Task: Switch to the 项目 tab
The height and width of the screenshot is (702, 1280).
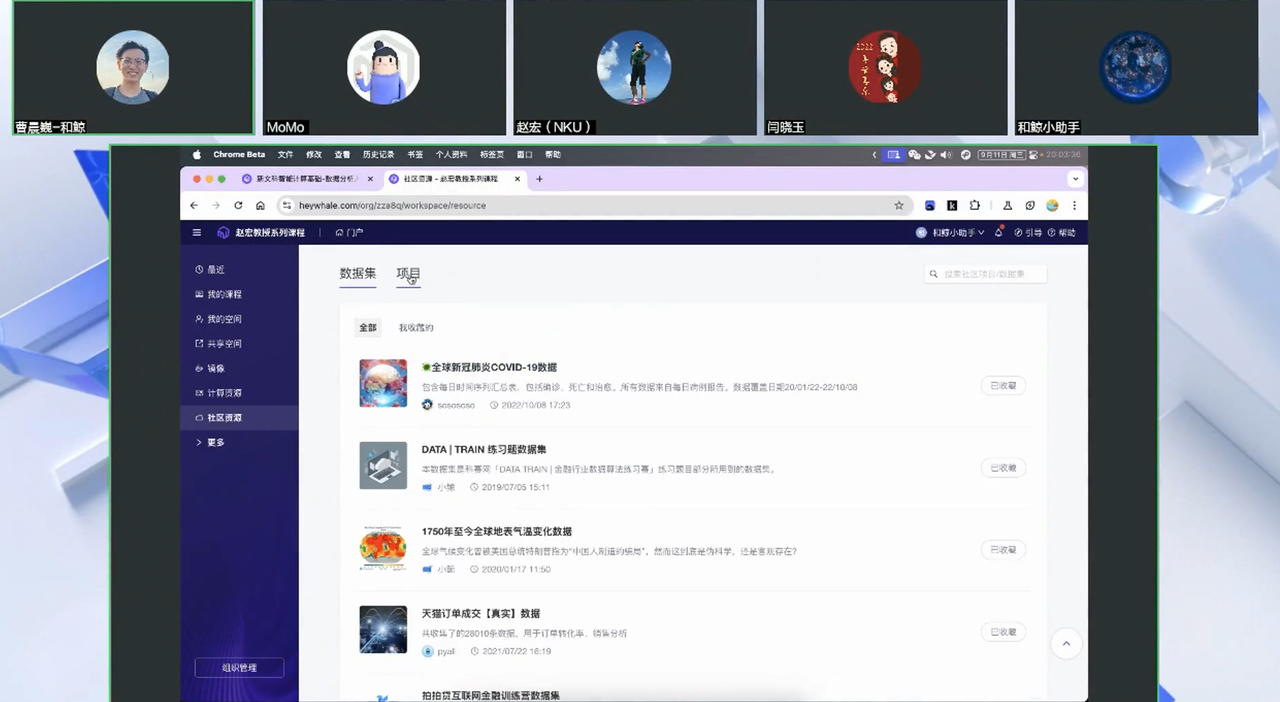Action: point(408,273)
